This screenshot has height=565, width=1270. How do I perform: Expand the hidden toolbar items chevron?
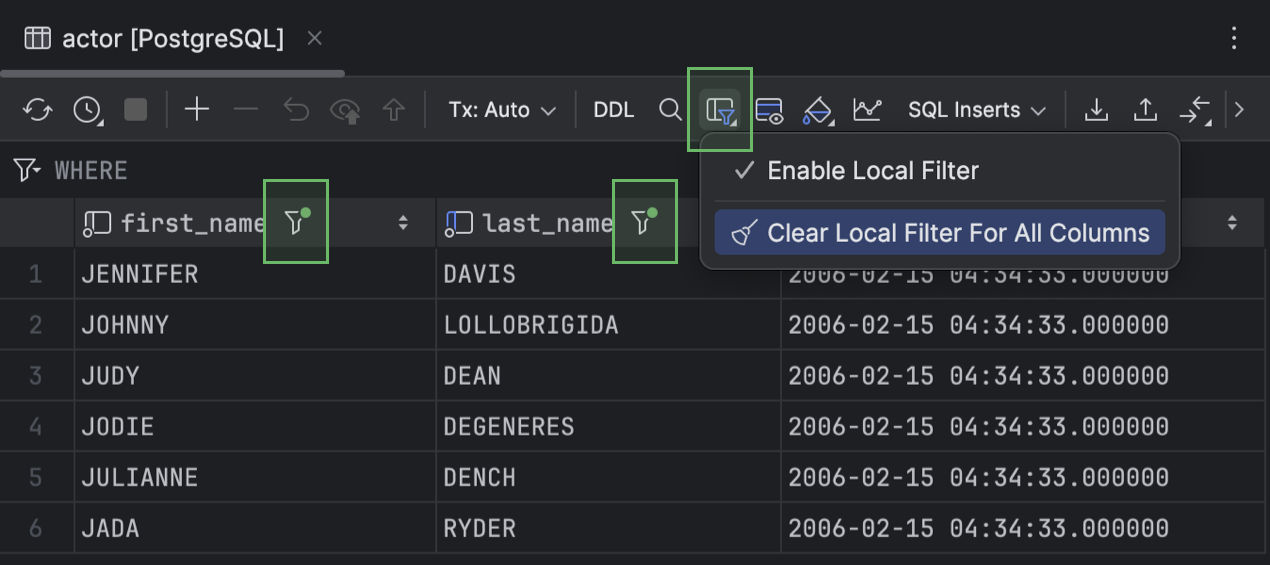[x=1239, y=110]
